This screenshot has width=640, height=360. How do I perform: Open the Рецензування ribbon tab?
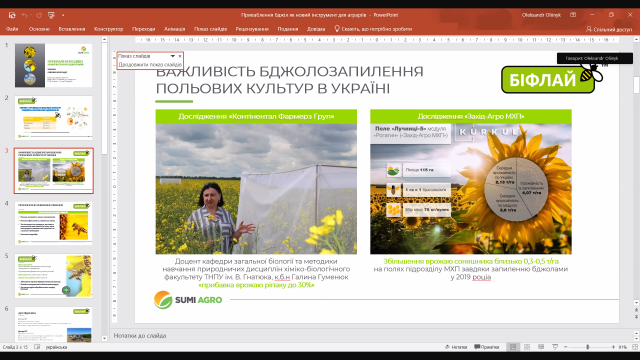(252, 29)
